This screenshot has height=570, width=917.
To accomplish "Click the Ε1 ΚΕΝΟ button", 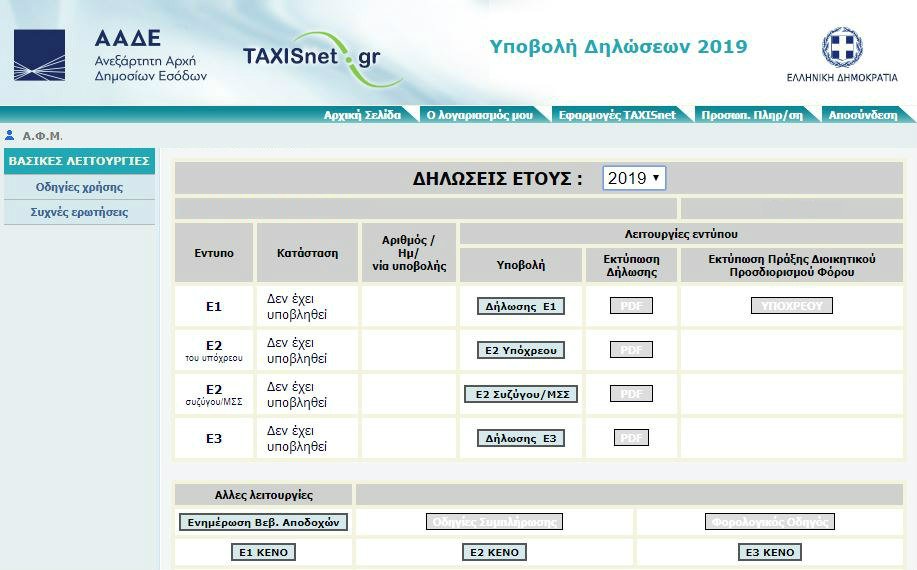I will tap(263, 552).
